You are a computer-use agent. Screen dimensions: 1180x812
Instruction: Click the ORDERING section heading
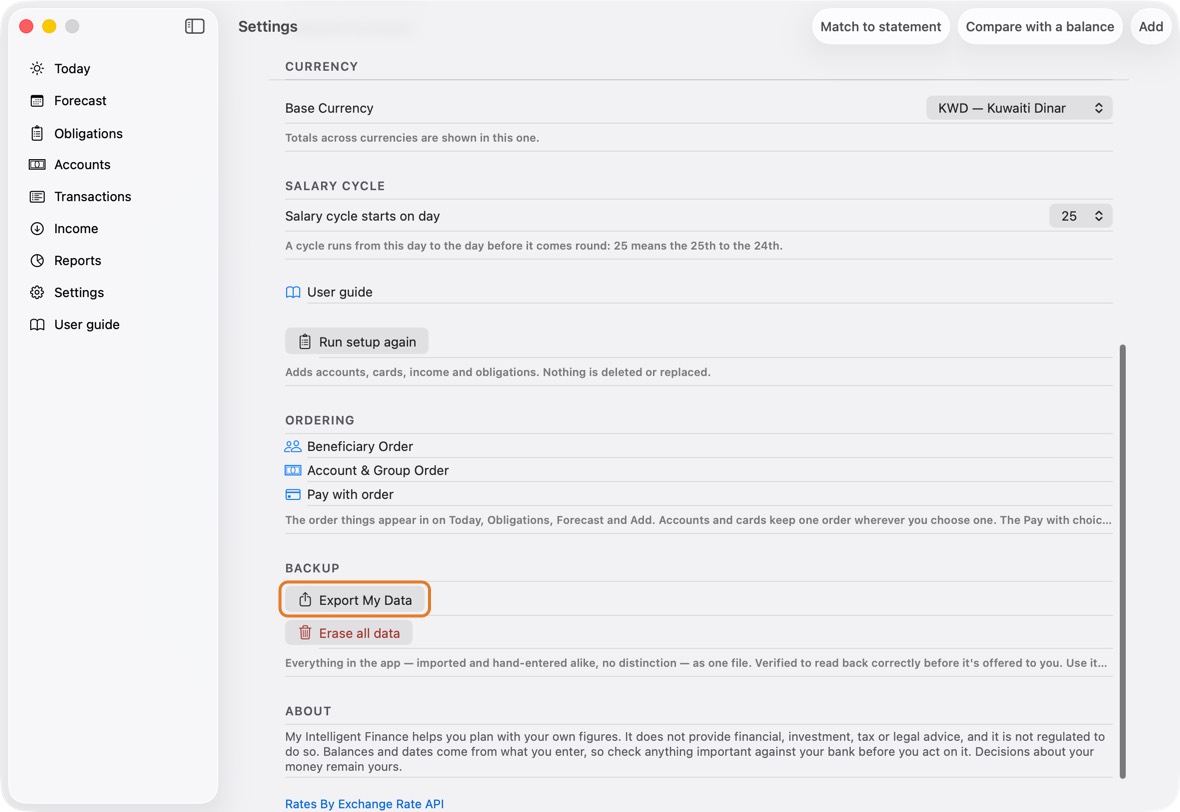[x=320, y=420]
